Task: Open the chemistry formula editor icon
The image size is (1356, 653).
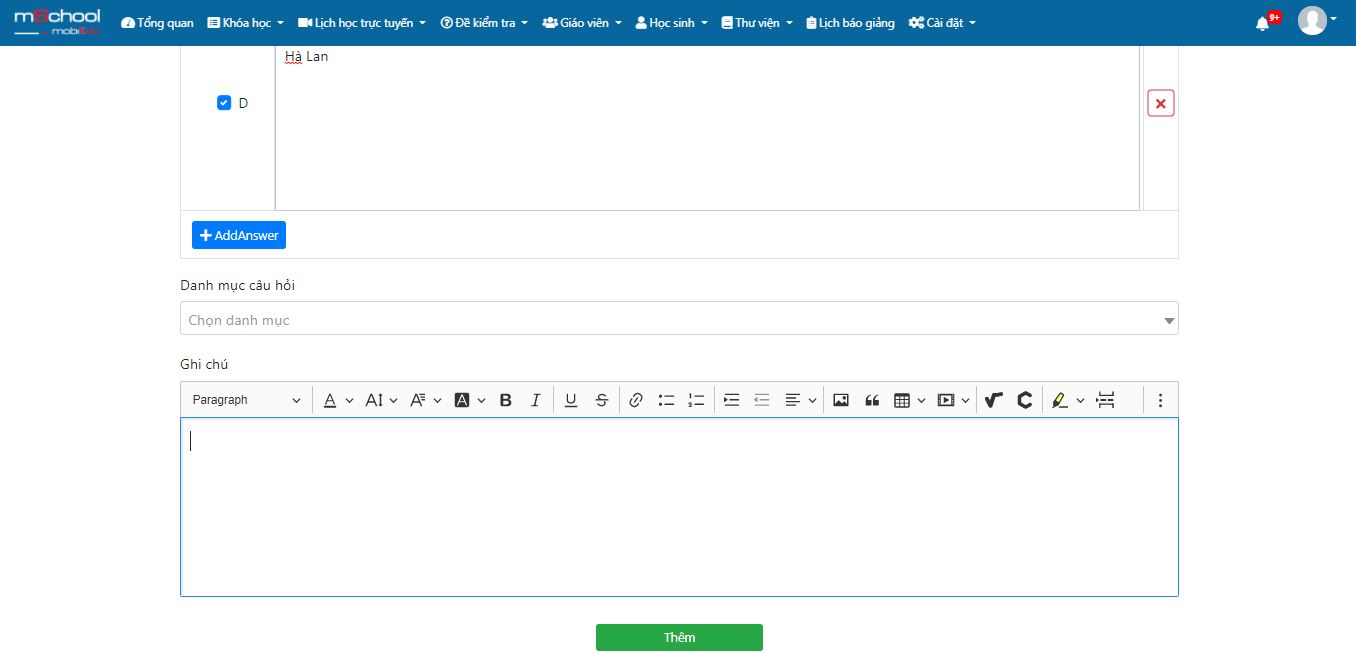Action: (1024, 400)
